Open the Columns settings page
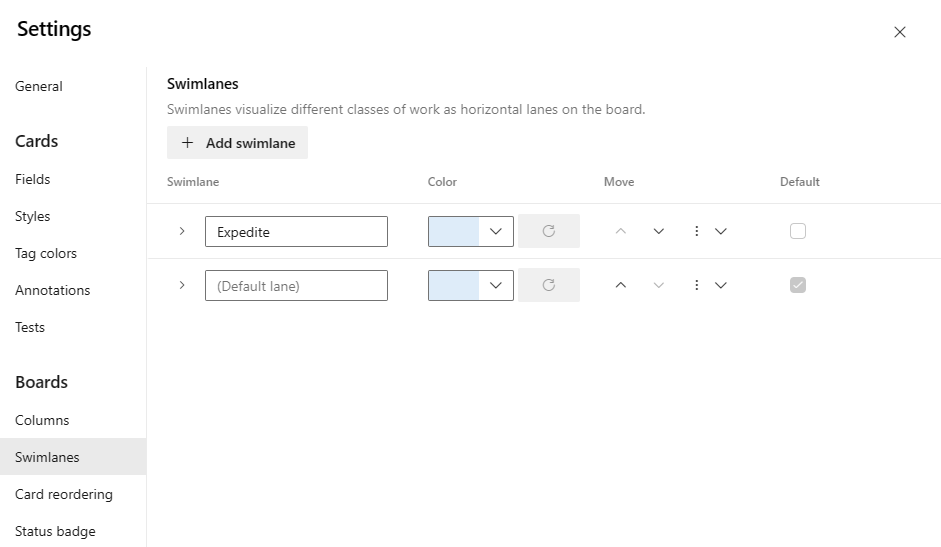 point(42,420)
